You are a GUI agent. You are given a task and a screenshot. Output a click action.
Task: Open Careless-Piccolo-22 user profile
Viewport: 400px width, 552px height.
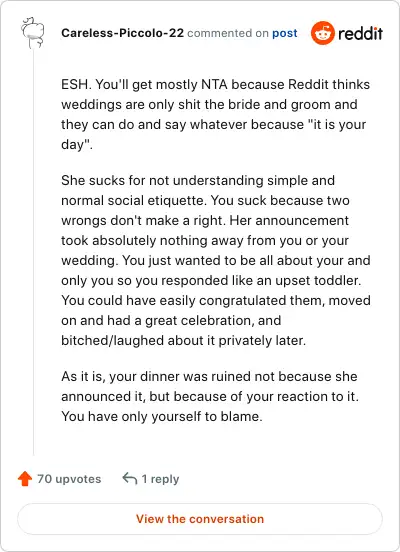[122, 33]
